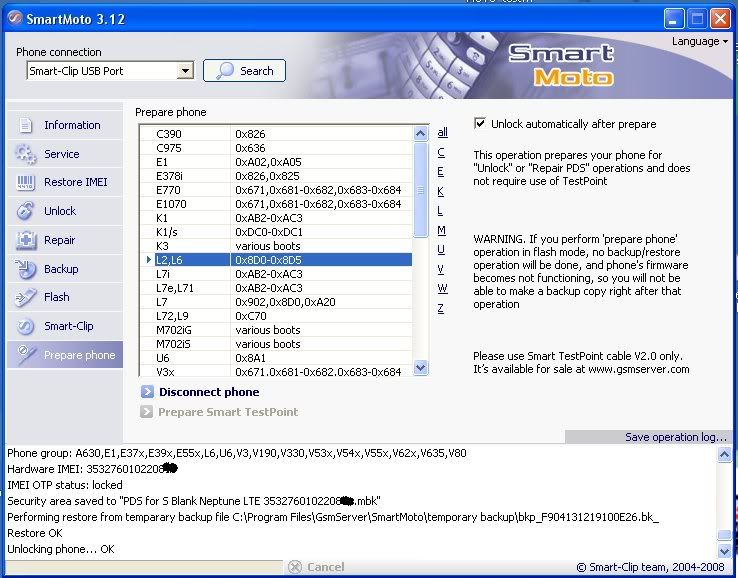Click the phone list scrollbar thumb
The height and width of the screenshot is (578, 738).
pos(420,190)
